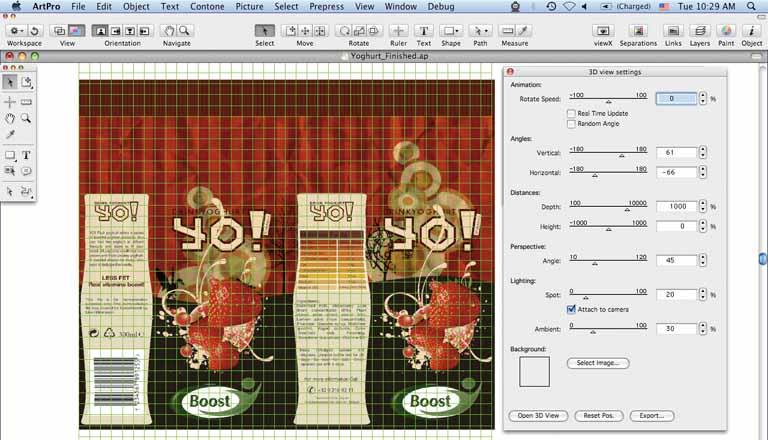The width and height of the screenshot is (768, 440).
Task: Click the Measure eyedropper icon in toolbar
Action: coord(523,31)
